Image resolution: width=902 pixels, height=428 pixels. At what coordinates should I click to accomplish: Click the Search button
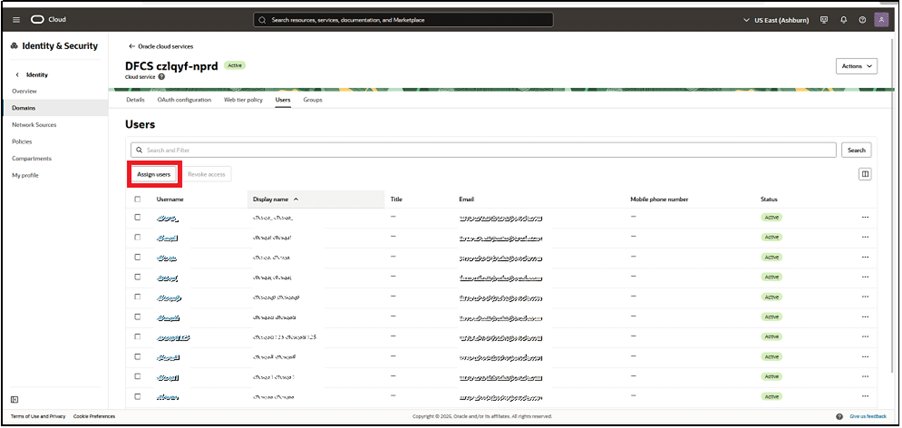856,150
